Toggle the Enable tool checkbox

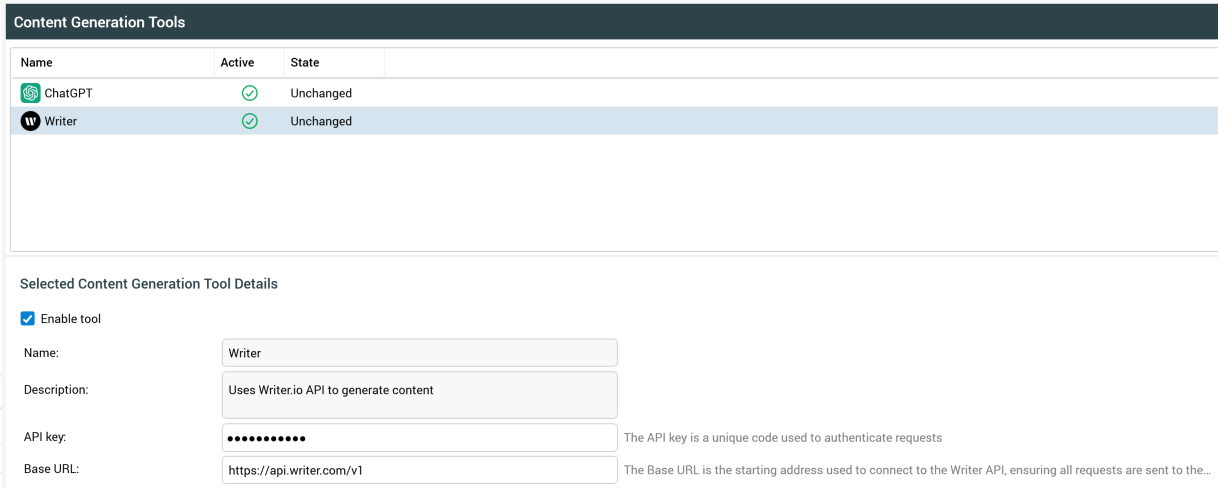coord(28,319)
